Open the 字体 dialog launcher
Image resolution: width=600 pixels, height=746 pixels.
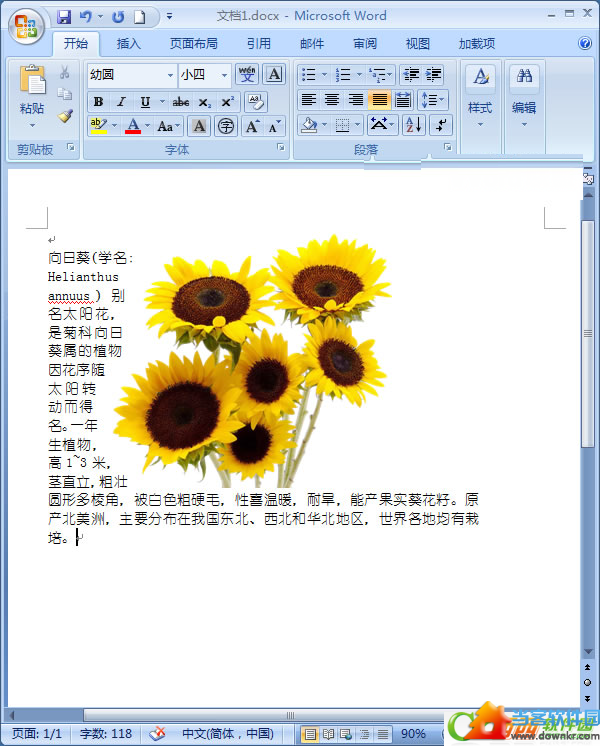click(x=281, y=147)
